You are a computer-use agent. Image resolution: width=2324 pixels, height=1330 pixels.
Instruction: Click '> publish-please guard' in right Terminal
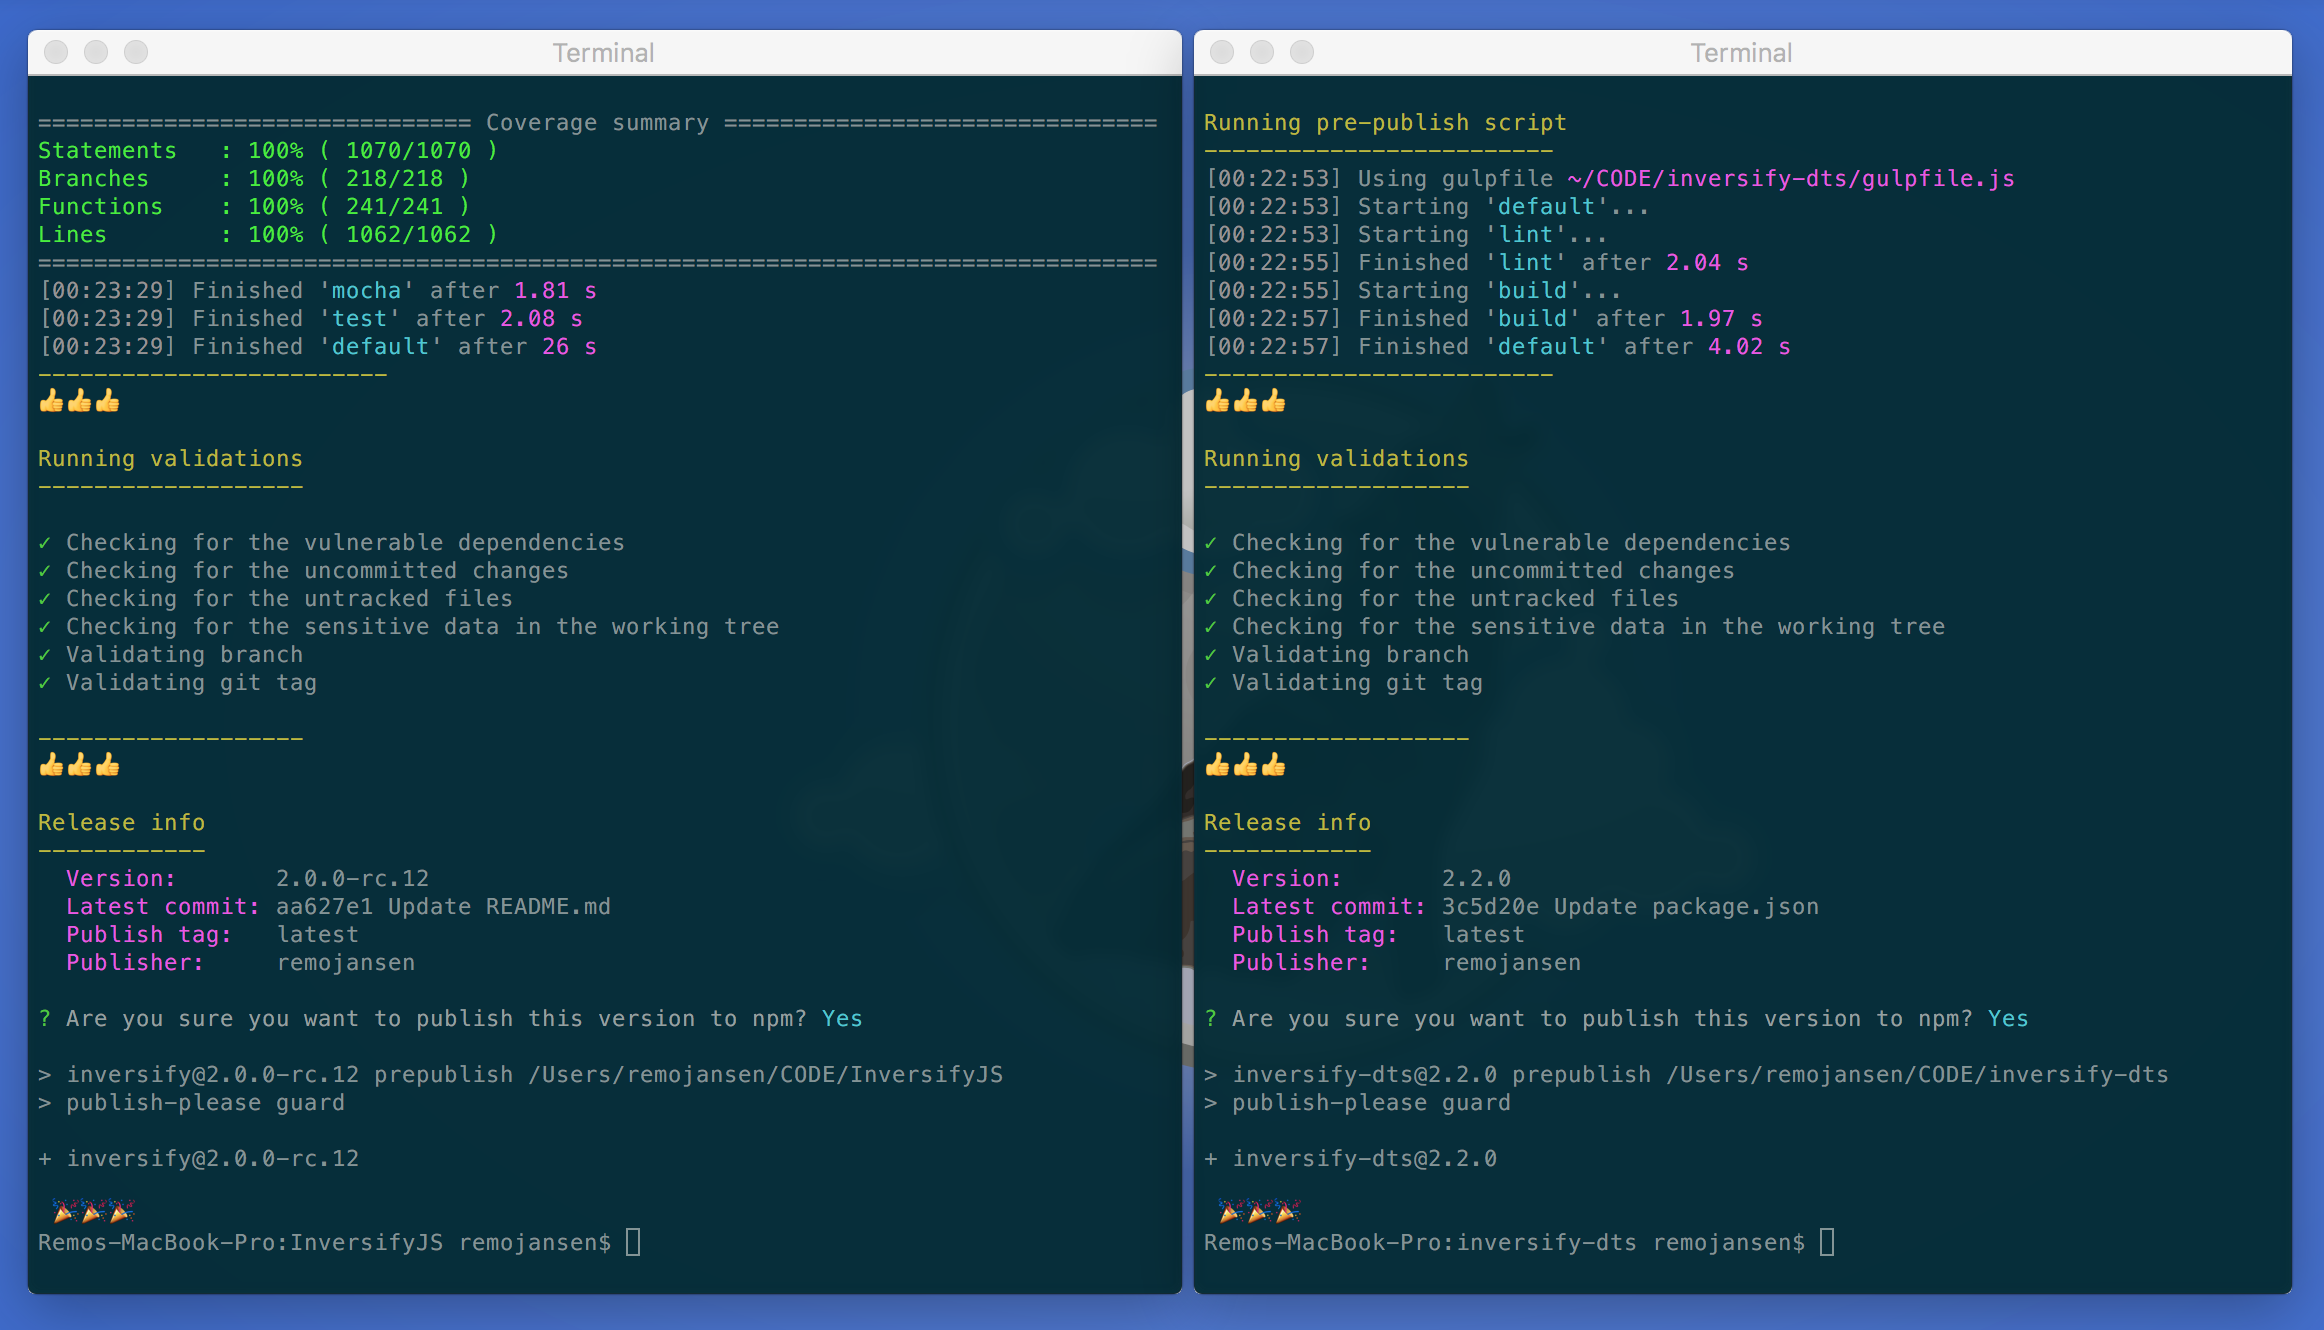click(1357, 1103)
